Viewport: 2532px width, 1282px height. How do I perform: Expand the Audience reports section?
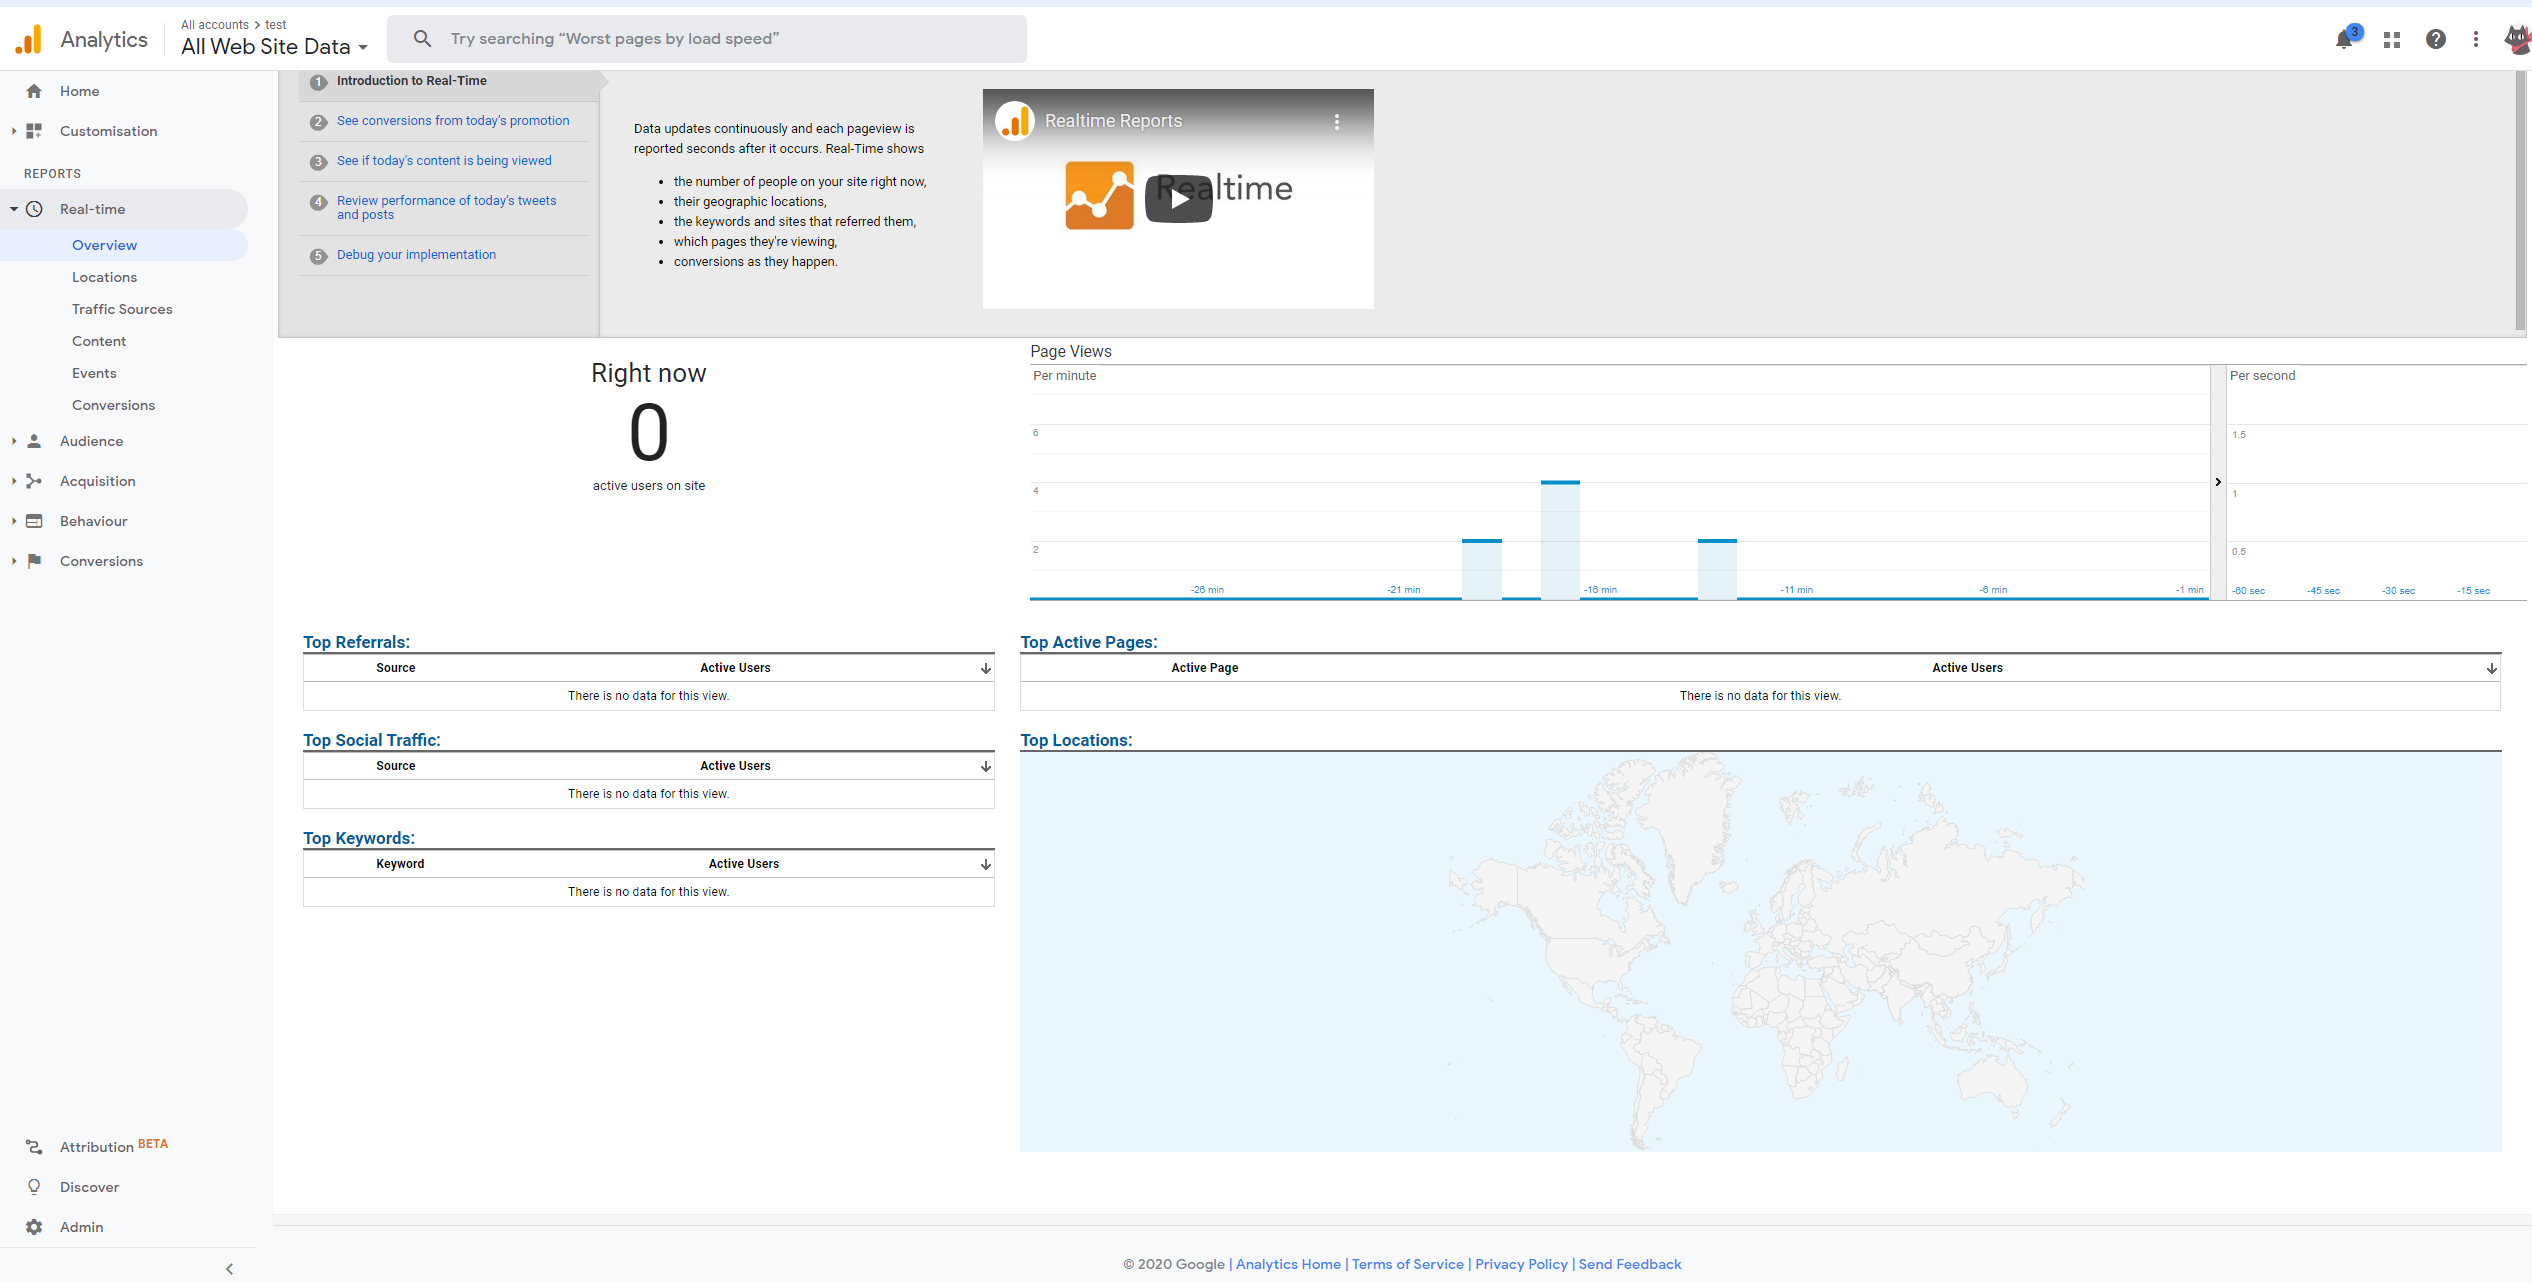91,441
